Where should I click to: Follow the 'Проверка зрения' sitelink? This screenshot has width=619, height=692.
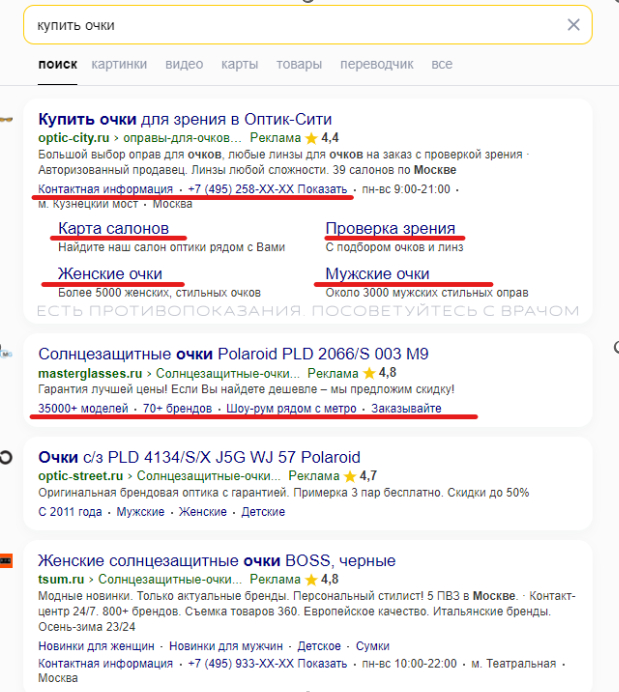(390, 228)
